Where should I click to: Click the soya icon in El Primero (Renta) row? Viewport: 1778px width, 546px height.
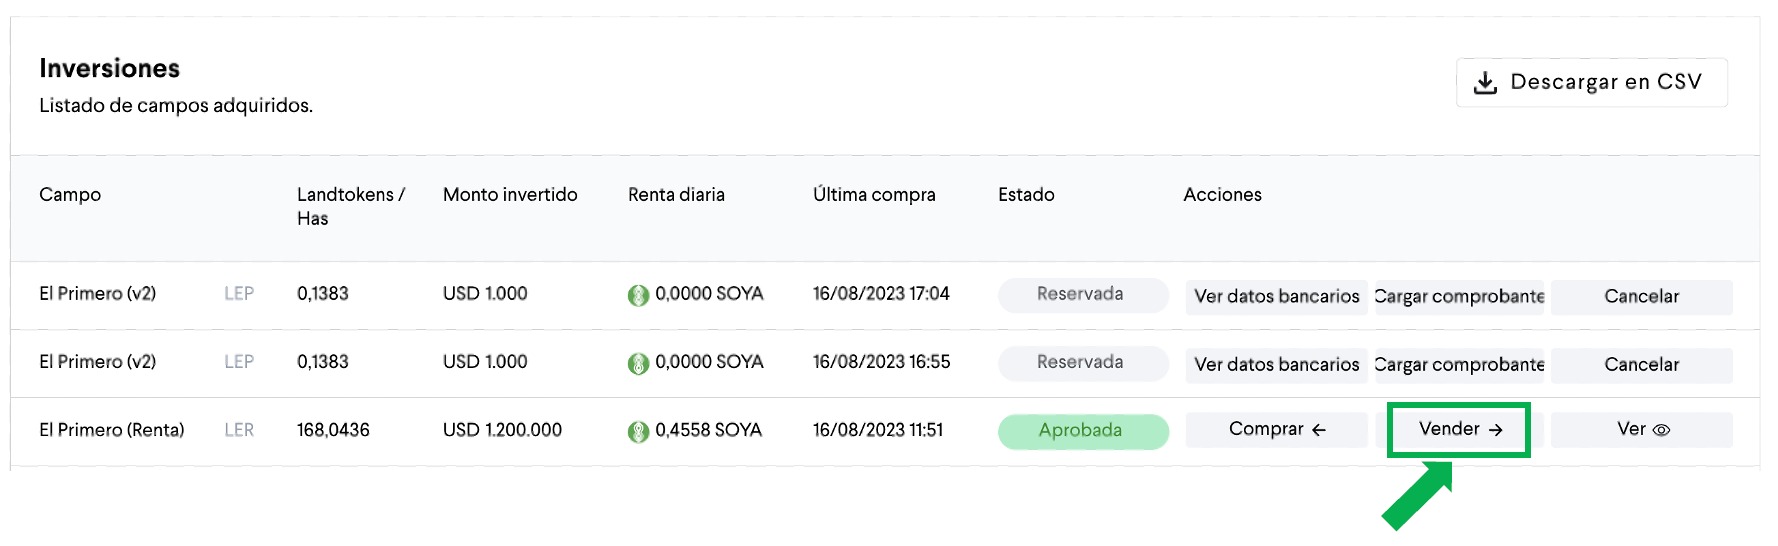(638, 431)
